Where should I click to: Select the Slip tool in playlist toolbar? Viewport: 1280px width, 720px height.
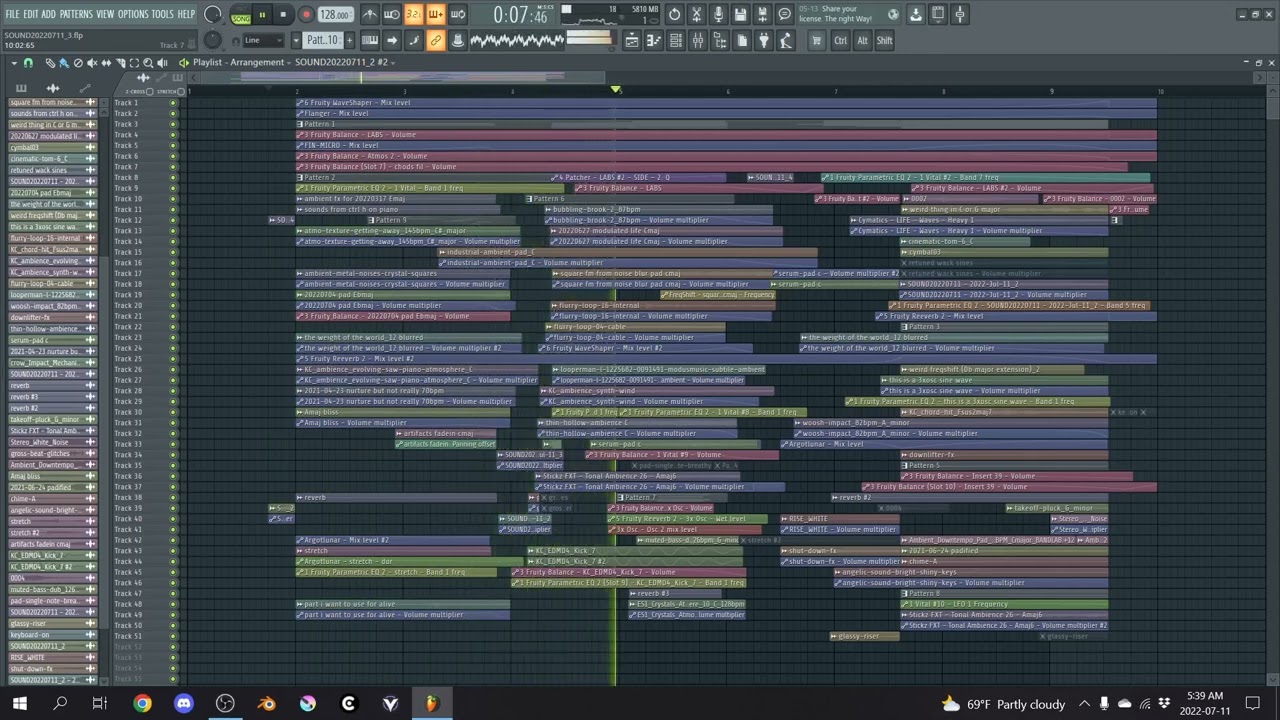click(106, 63)
